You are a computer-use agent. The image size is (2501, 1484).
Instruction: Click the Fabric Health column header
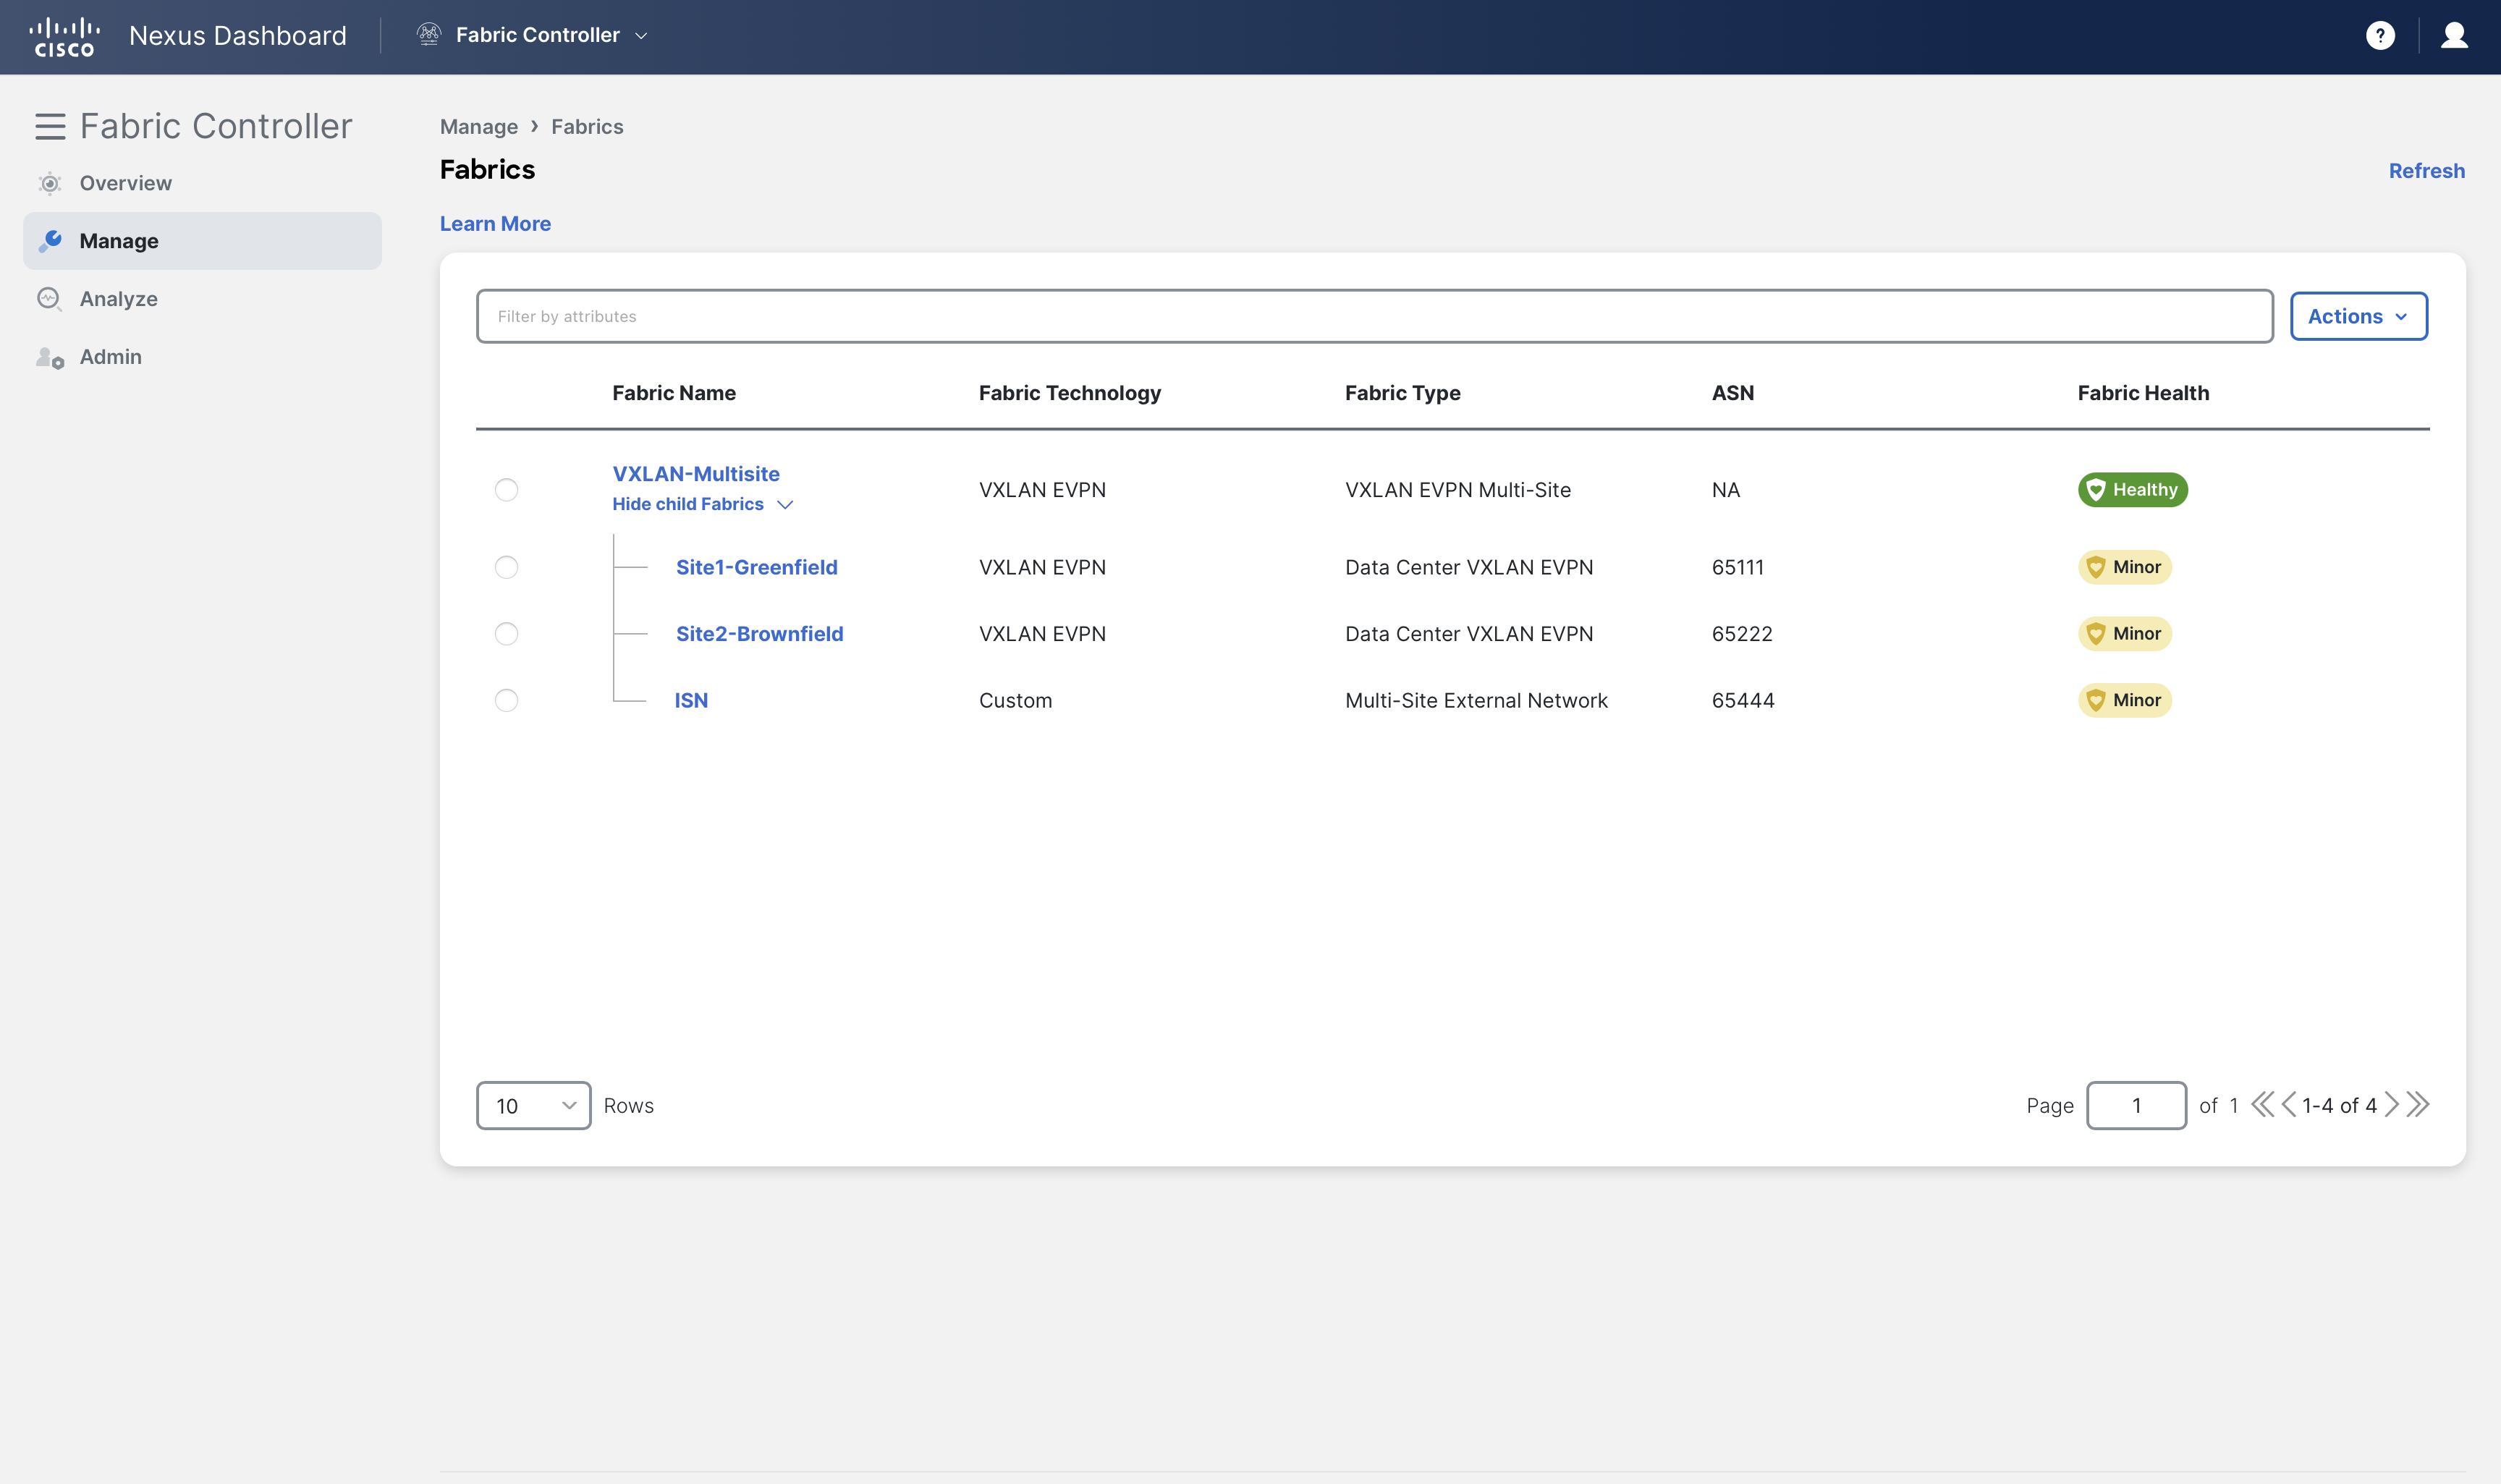click(2144, 393)
